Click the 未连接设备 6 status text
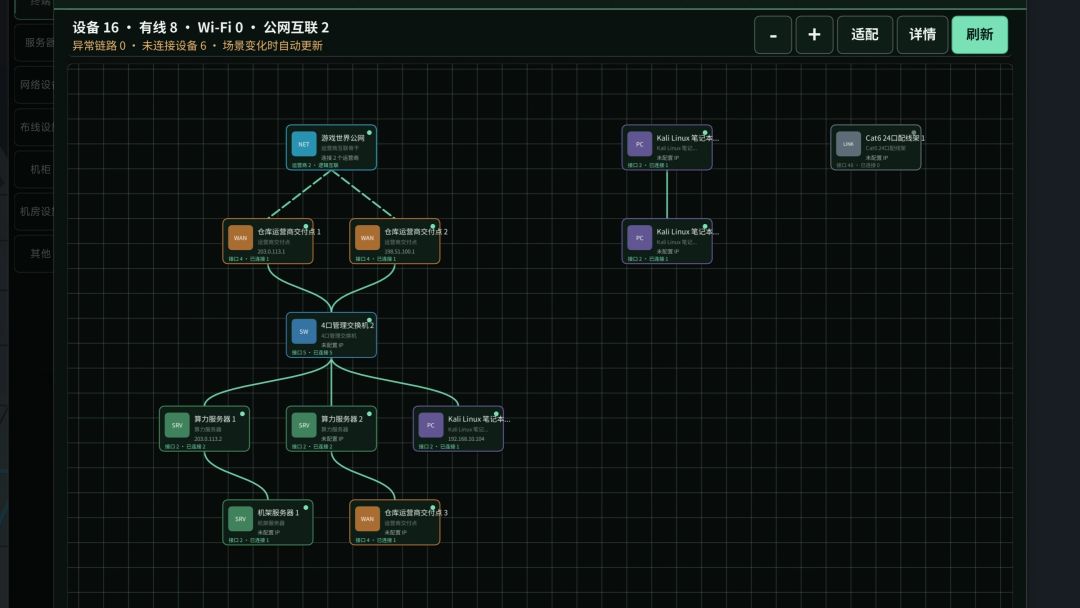1080x608 pixels. 174,45
